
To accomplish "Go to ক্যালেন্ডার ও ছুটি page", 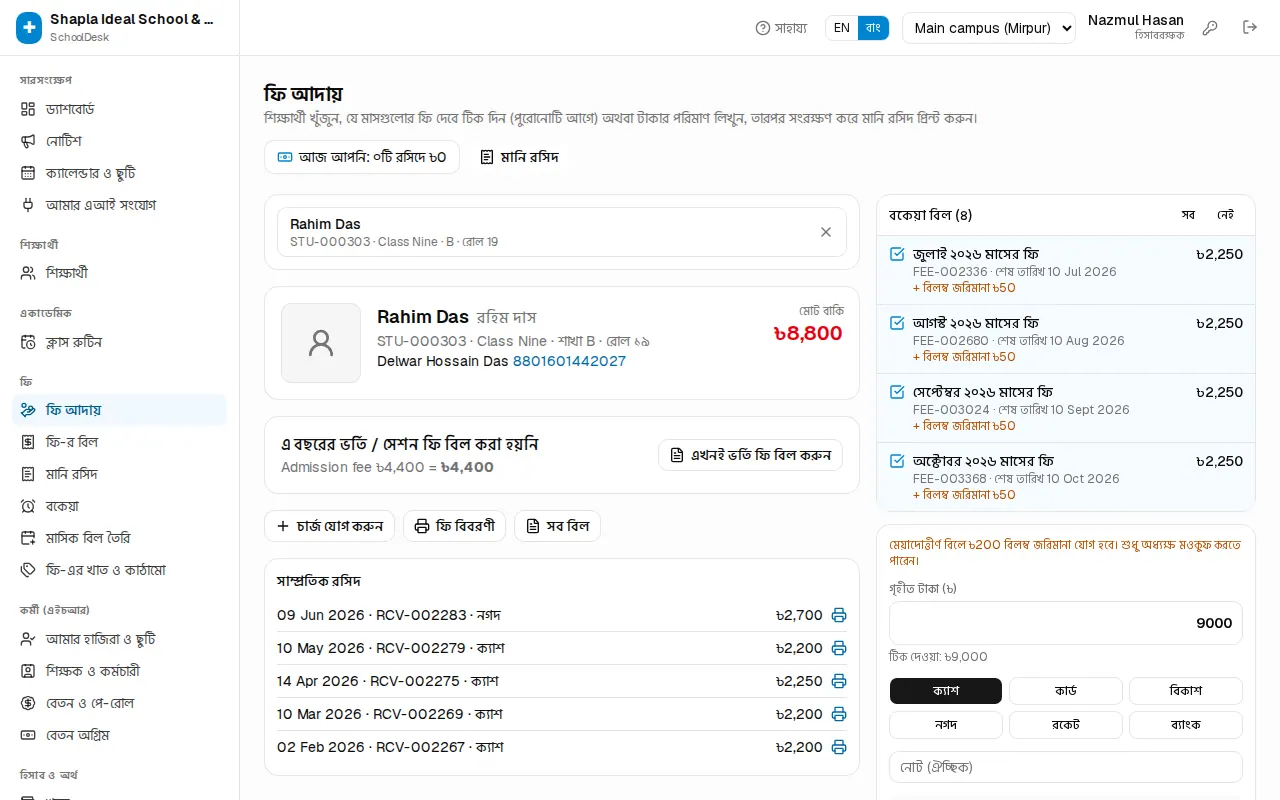I will [119, 173].
